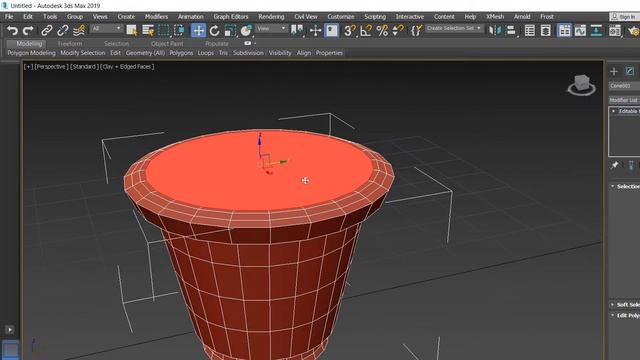The image size is (640, 360).
Task: Edit Named Selection Sets icon
Action: 416,31
